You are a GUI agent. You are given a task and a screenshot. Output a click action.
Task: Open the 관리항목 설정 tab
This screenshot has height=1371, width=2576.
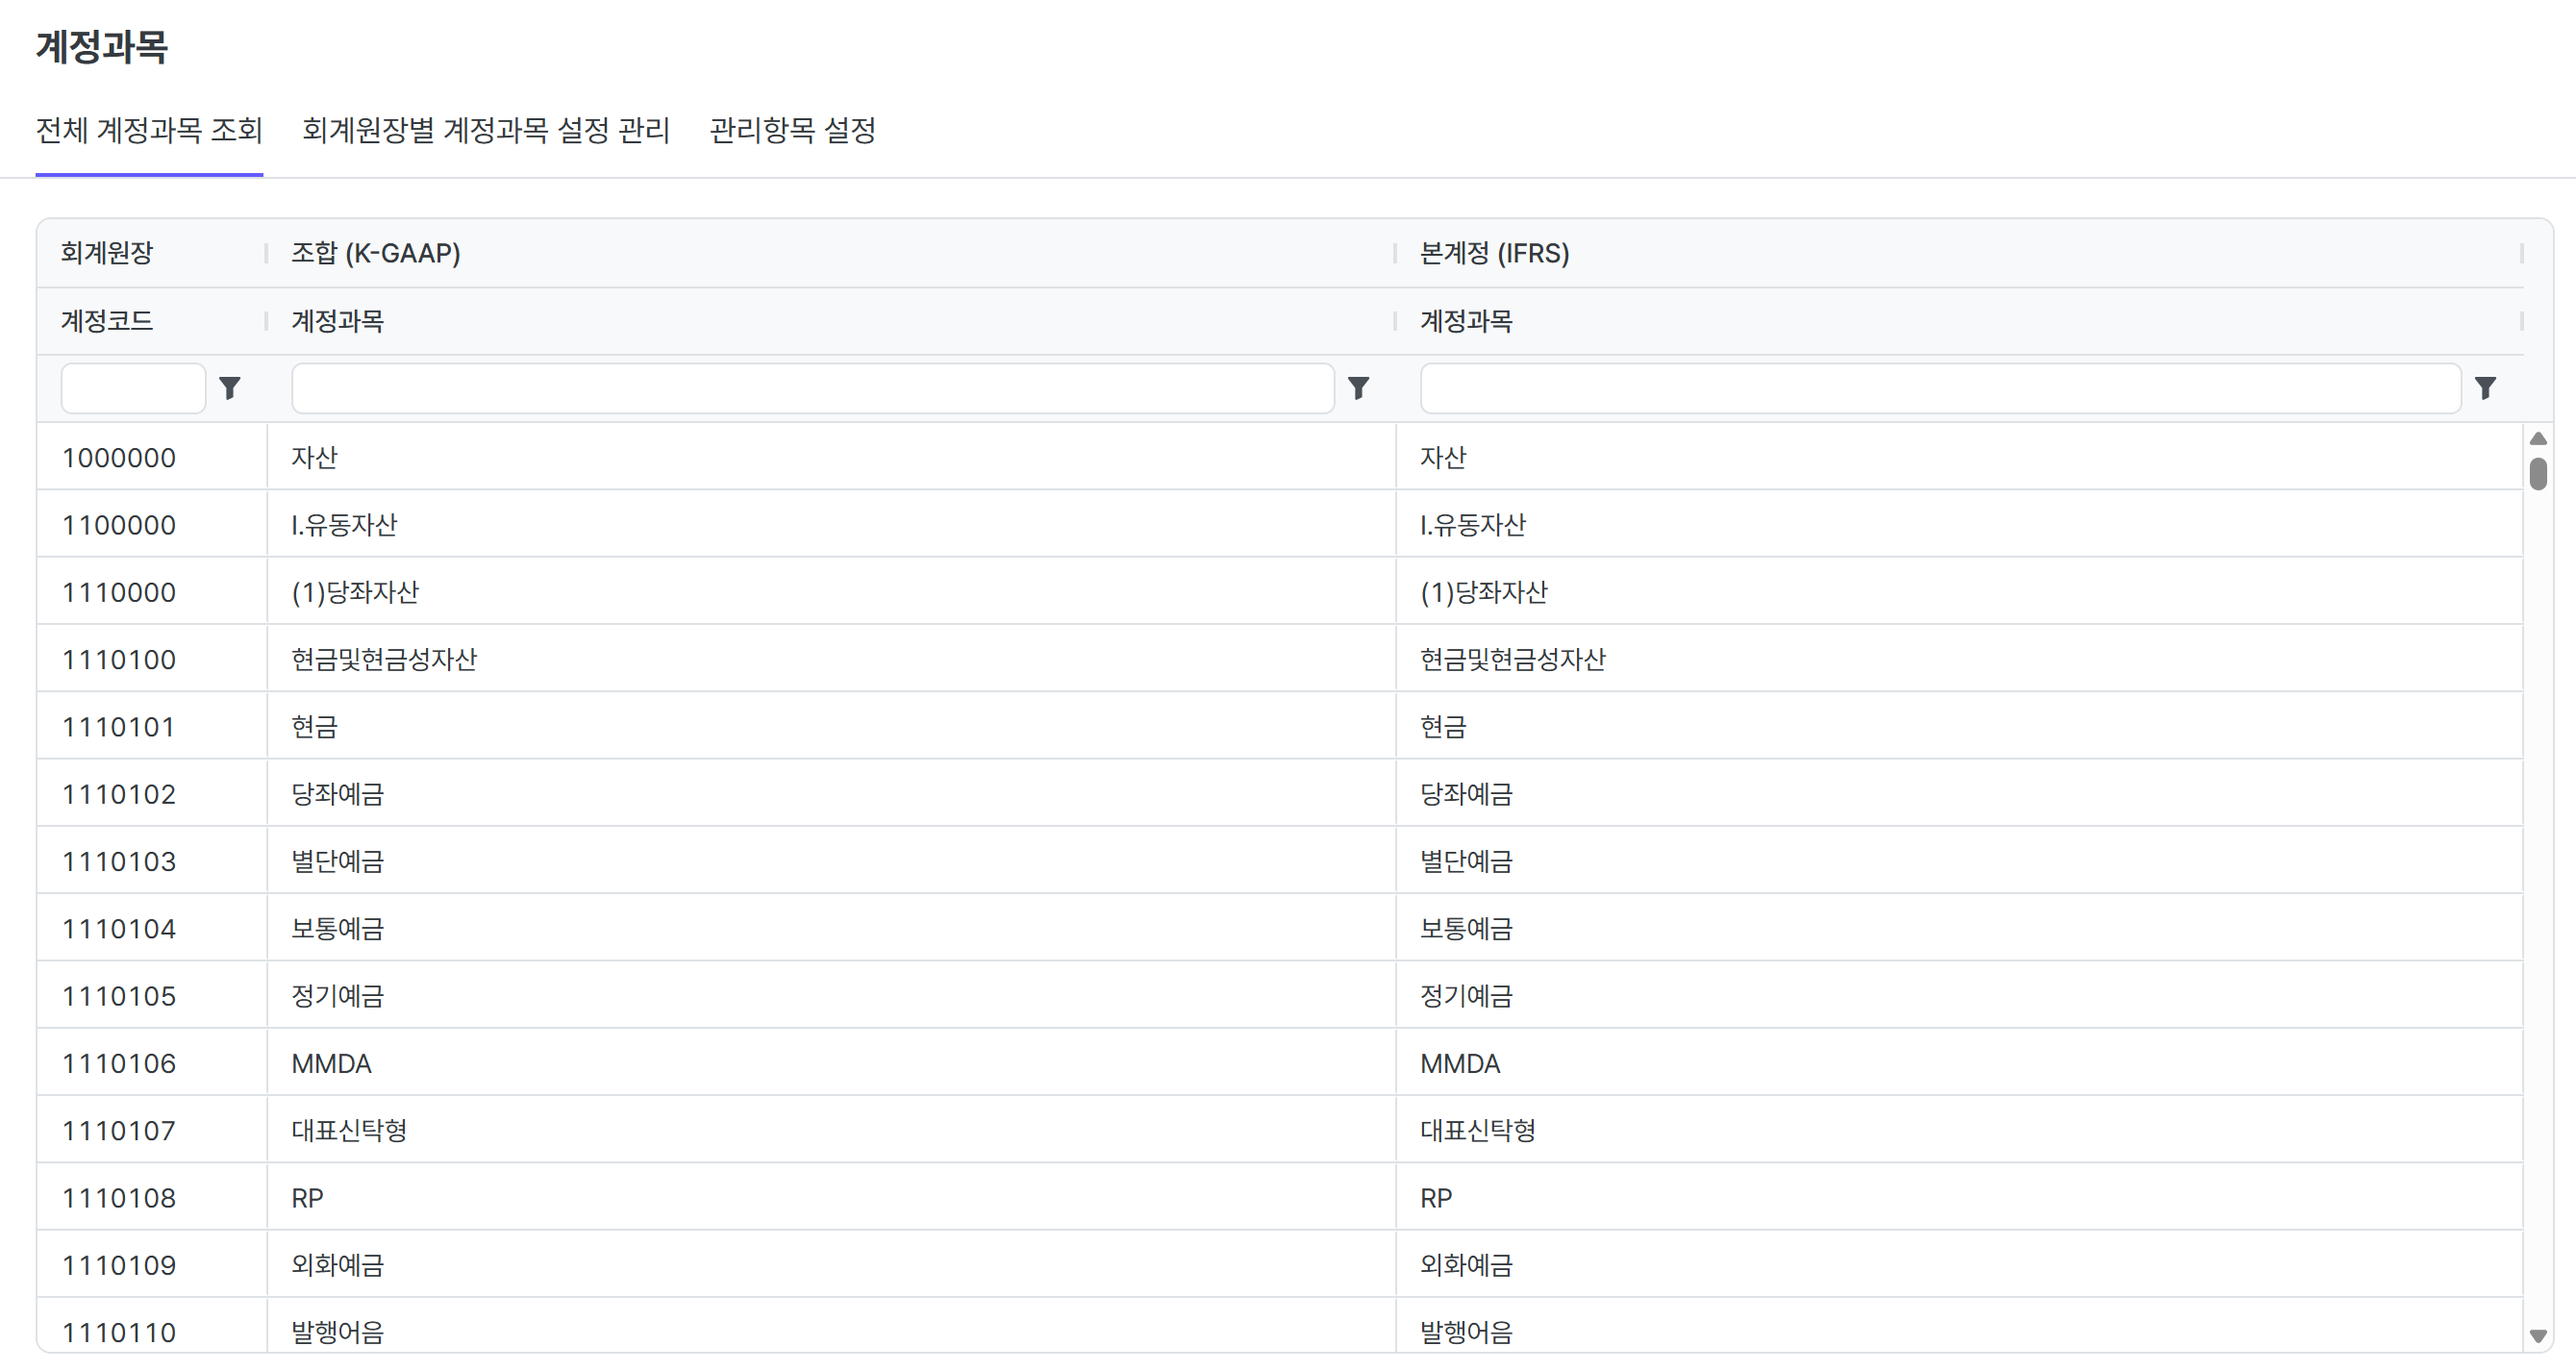[792, 130]
